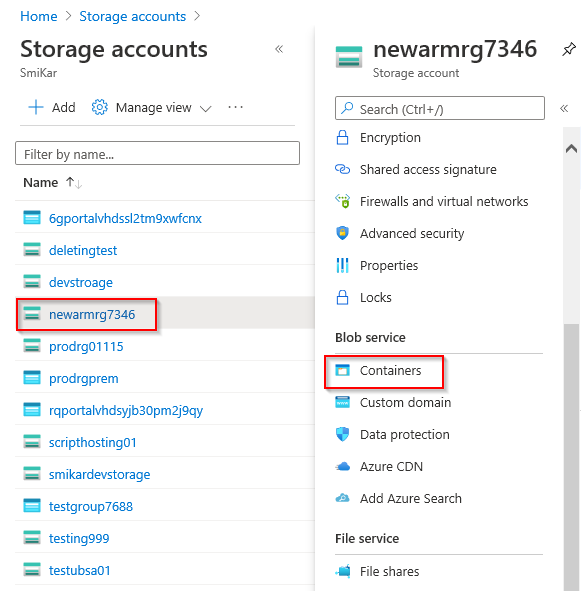Click the Filter by name field
581x591 pixels.
click(x=157, y=153)
